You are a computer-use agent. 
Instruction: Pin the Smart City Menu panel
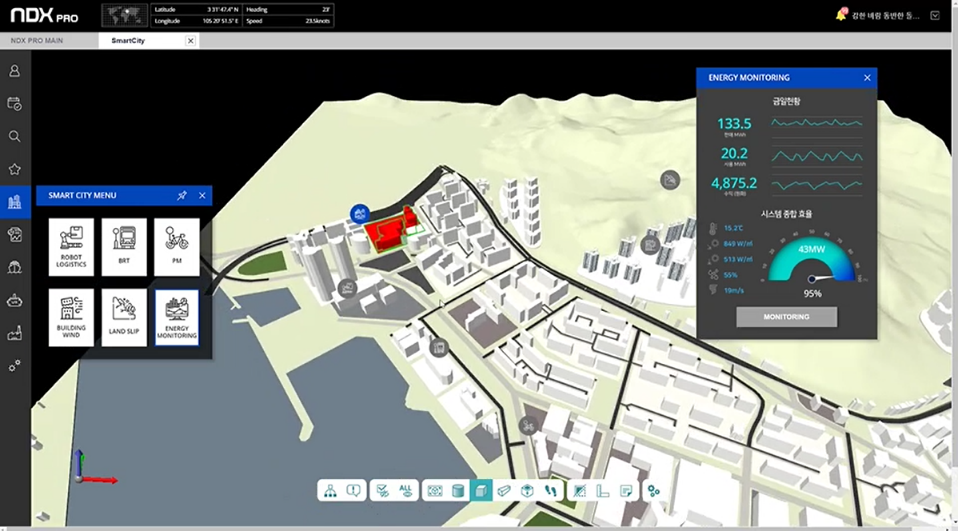181,196
